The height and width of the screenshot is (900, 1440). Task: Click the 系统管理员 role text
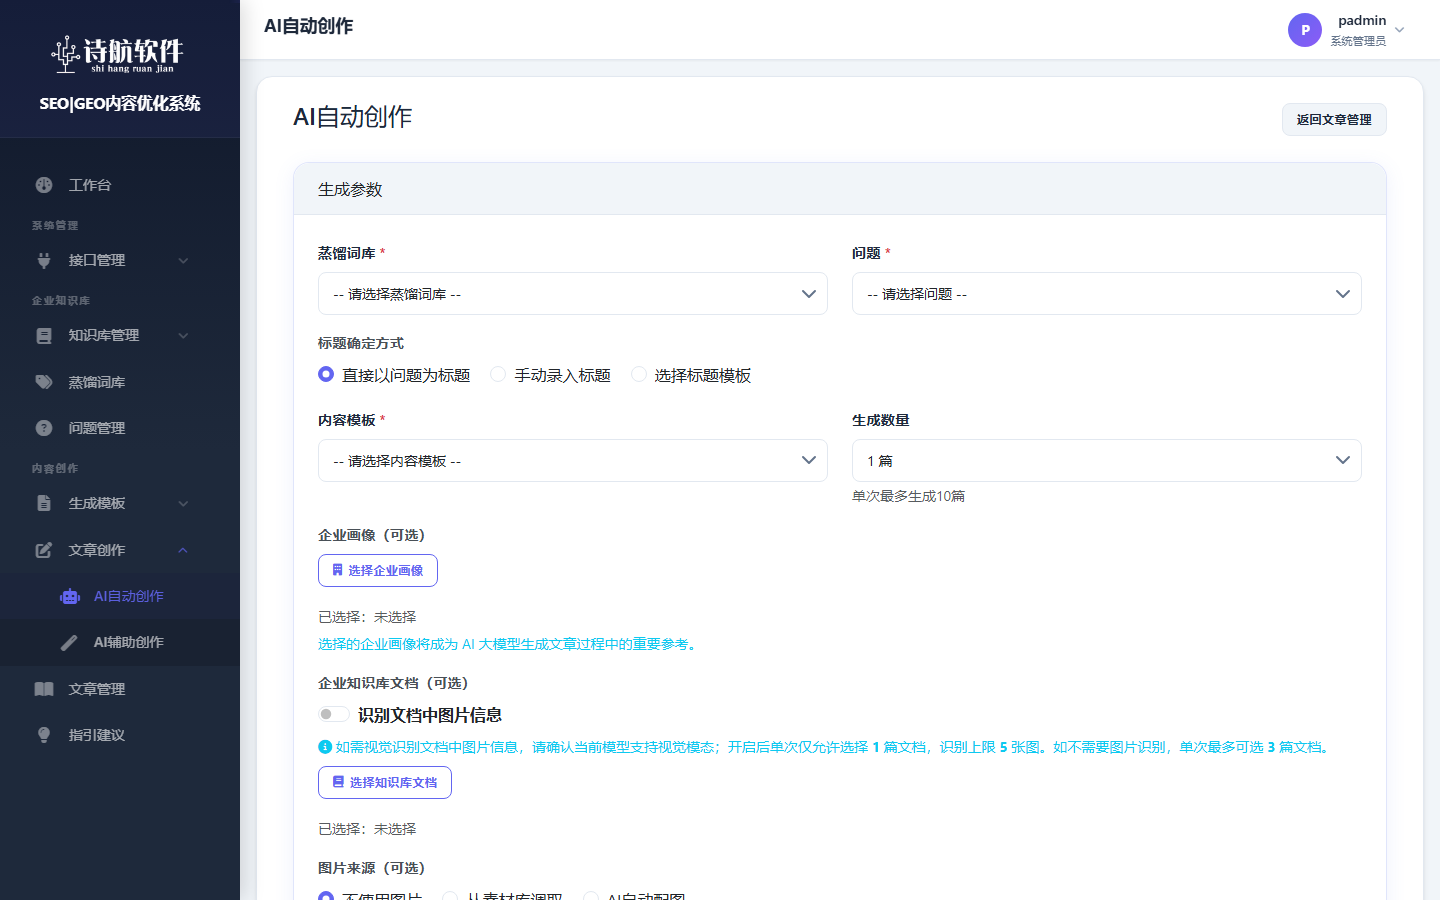tap(1358, 41)
